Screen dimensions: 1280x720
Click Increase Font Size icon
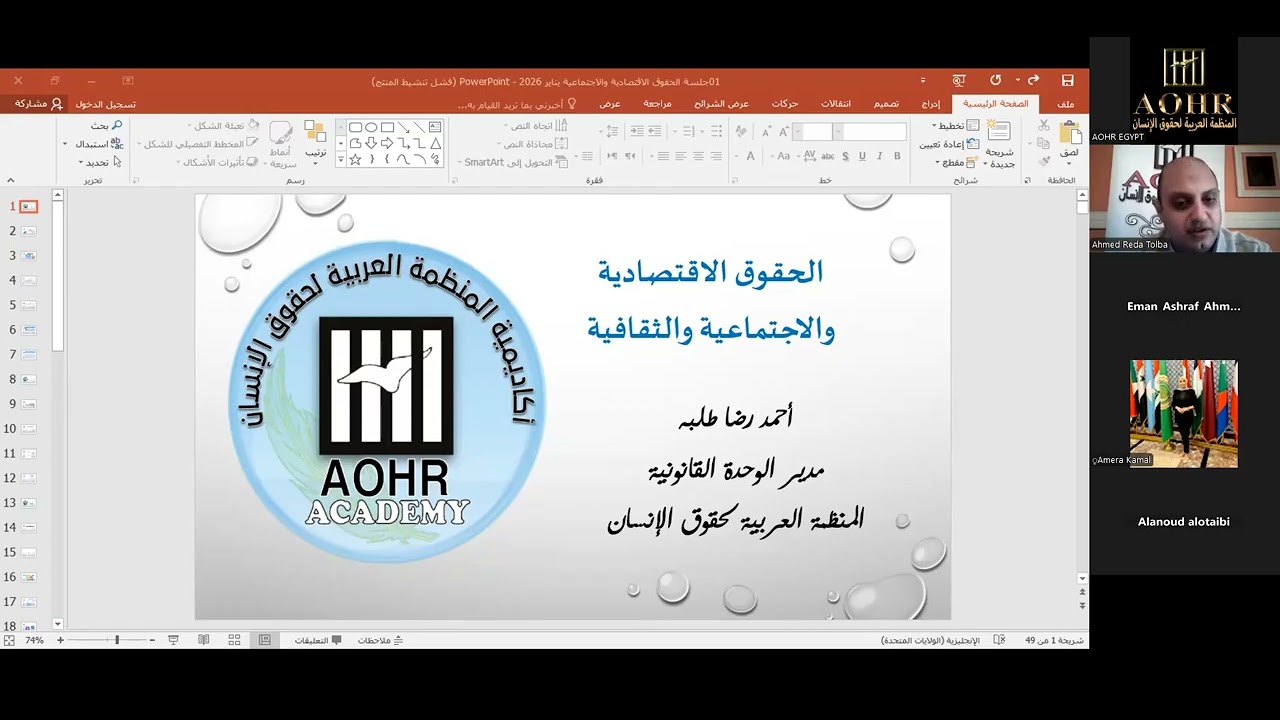[x=786, y=131]
